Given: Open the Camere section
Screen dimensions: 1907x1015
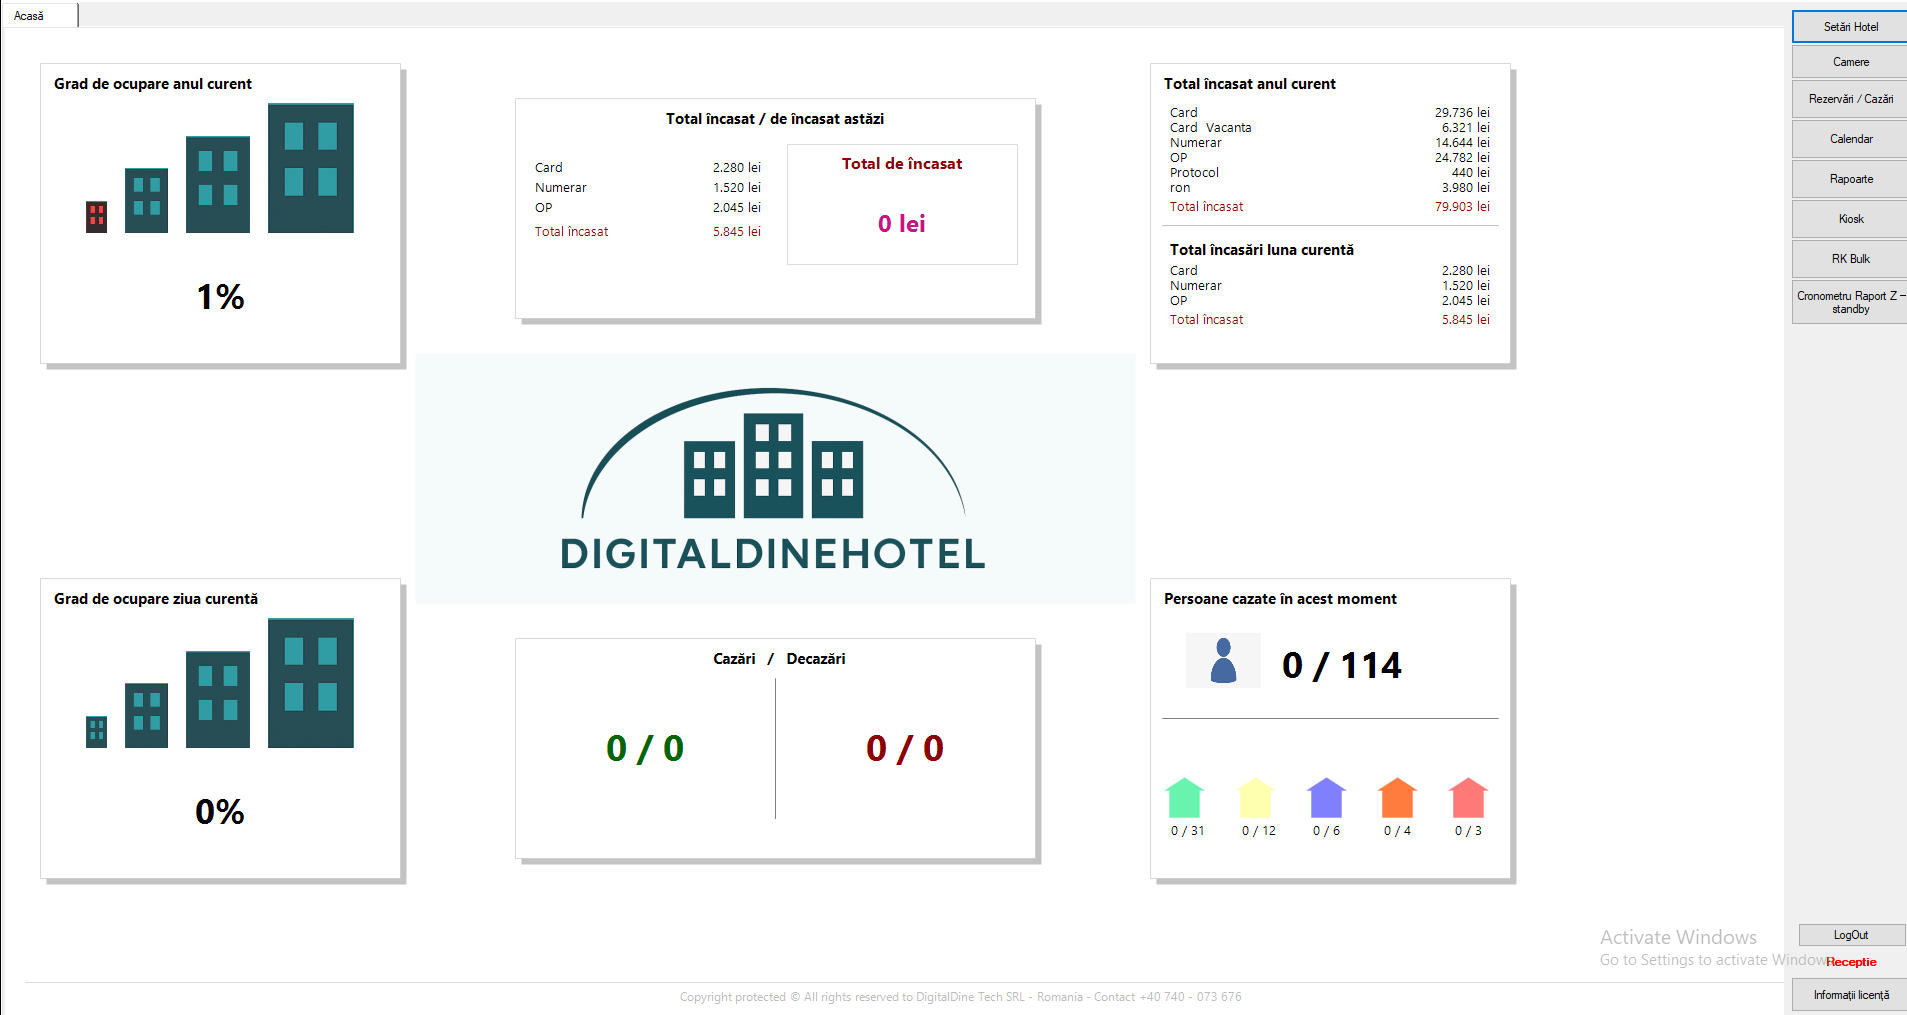Looking at the screenshot, I should click(x=1850, y=62).
